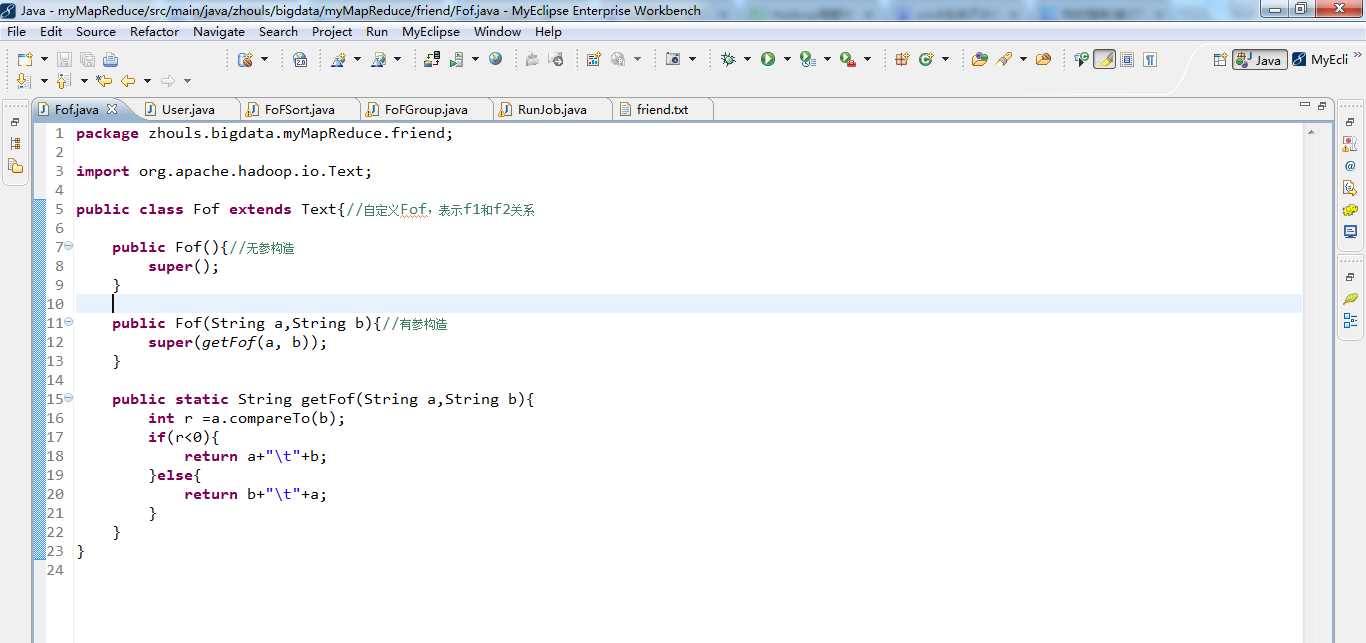Click the New file wizard icon

coord(25,59)
